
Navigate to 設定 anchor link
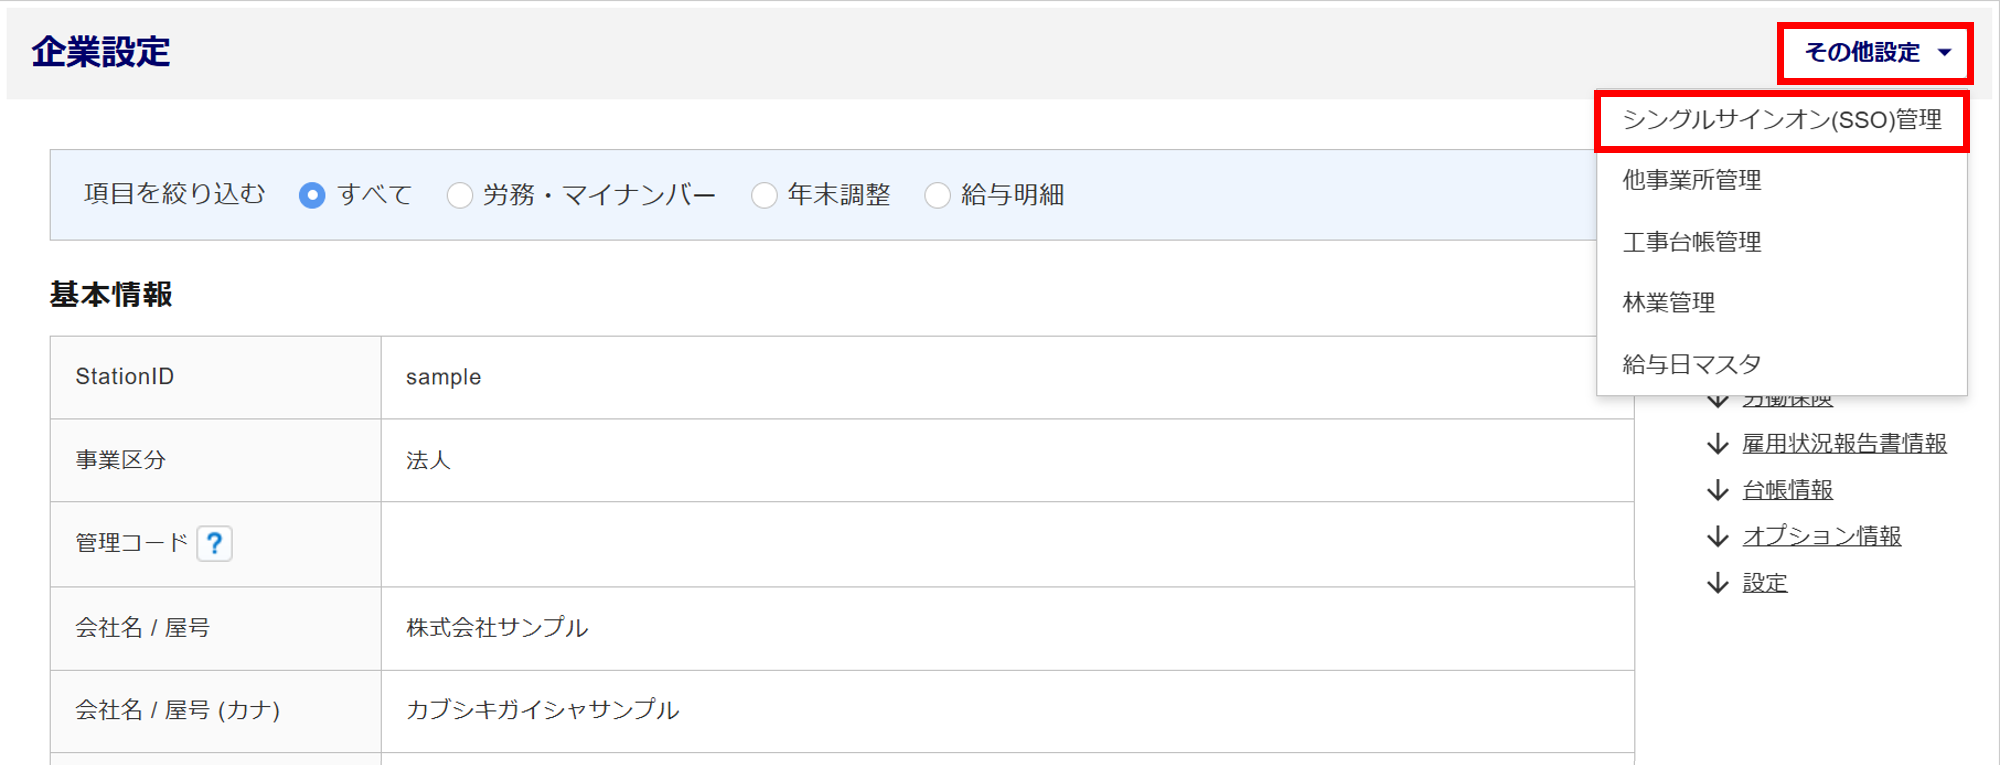click(x=1764, y=583)
